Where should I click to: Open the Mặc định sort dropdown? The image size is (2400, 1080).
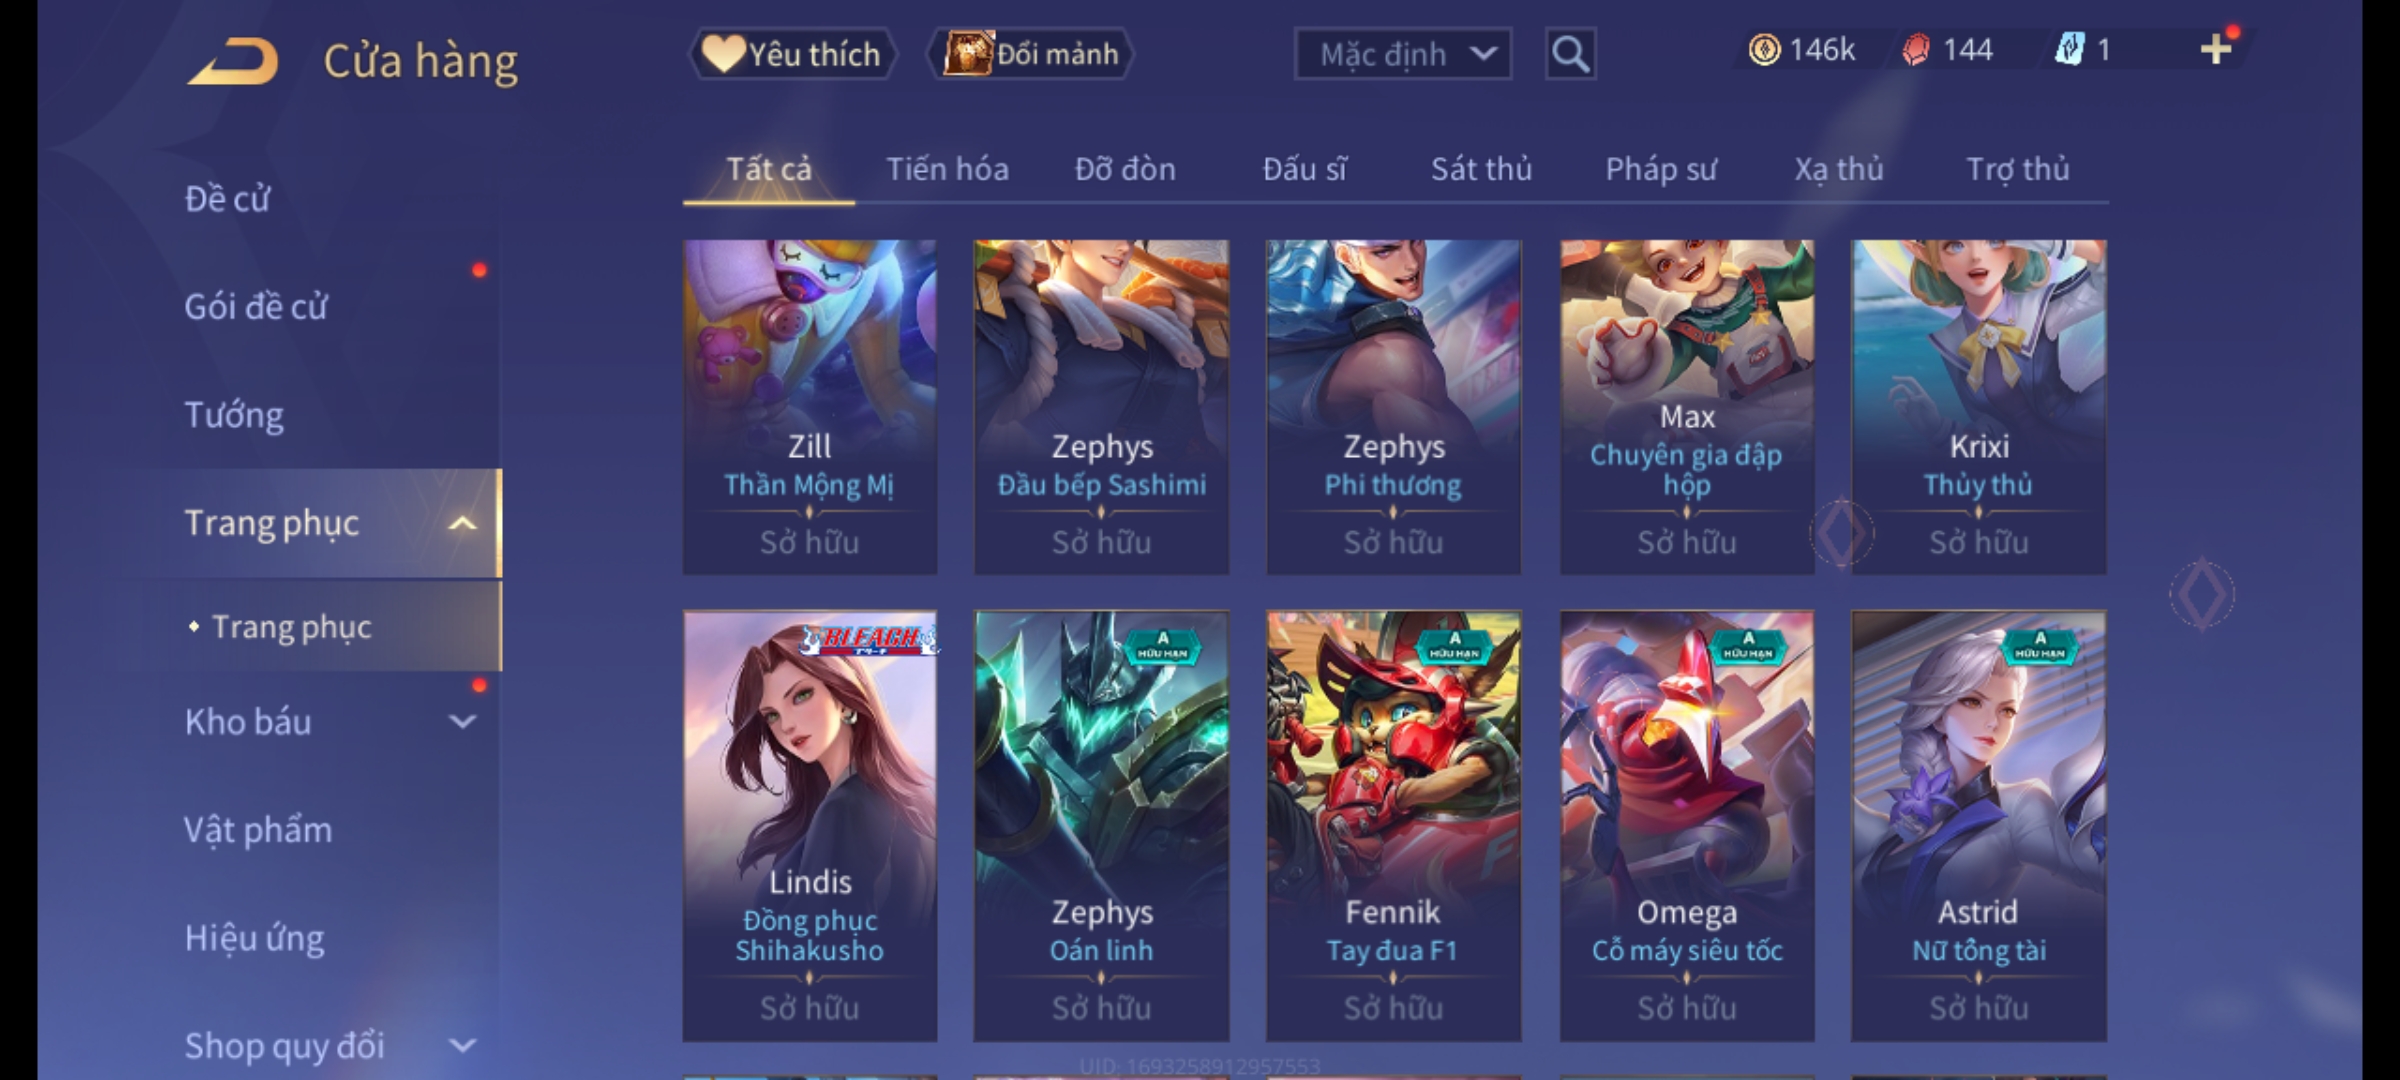coord(1402,54)
